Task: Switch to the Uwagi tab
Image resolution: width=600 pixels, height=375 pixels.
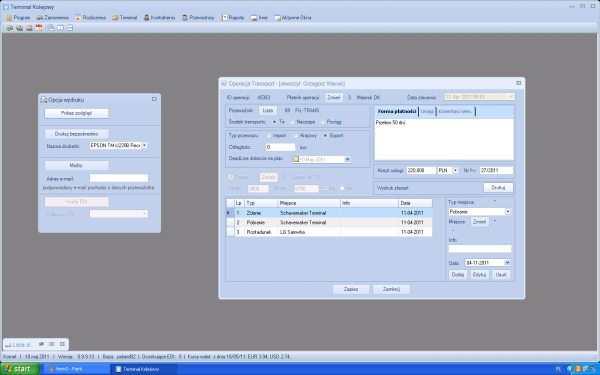Action: pyautogui.click(x=427, y=111)
